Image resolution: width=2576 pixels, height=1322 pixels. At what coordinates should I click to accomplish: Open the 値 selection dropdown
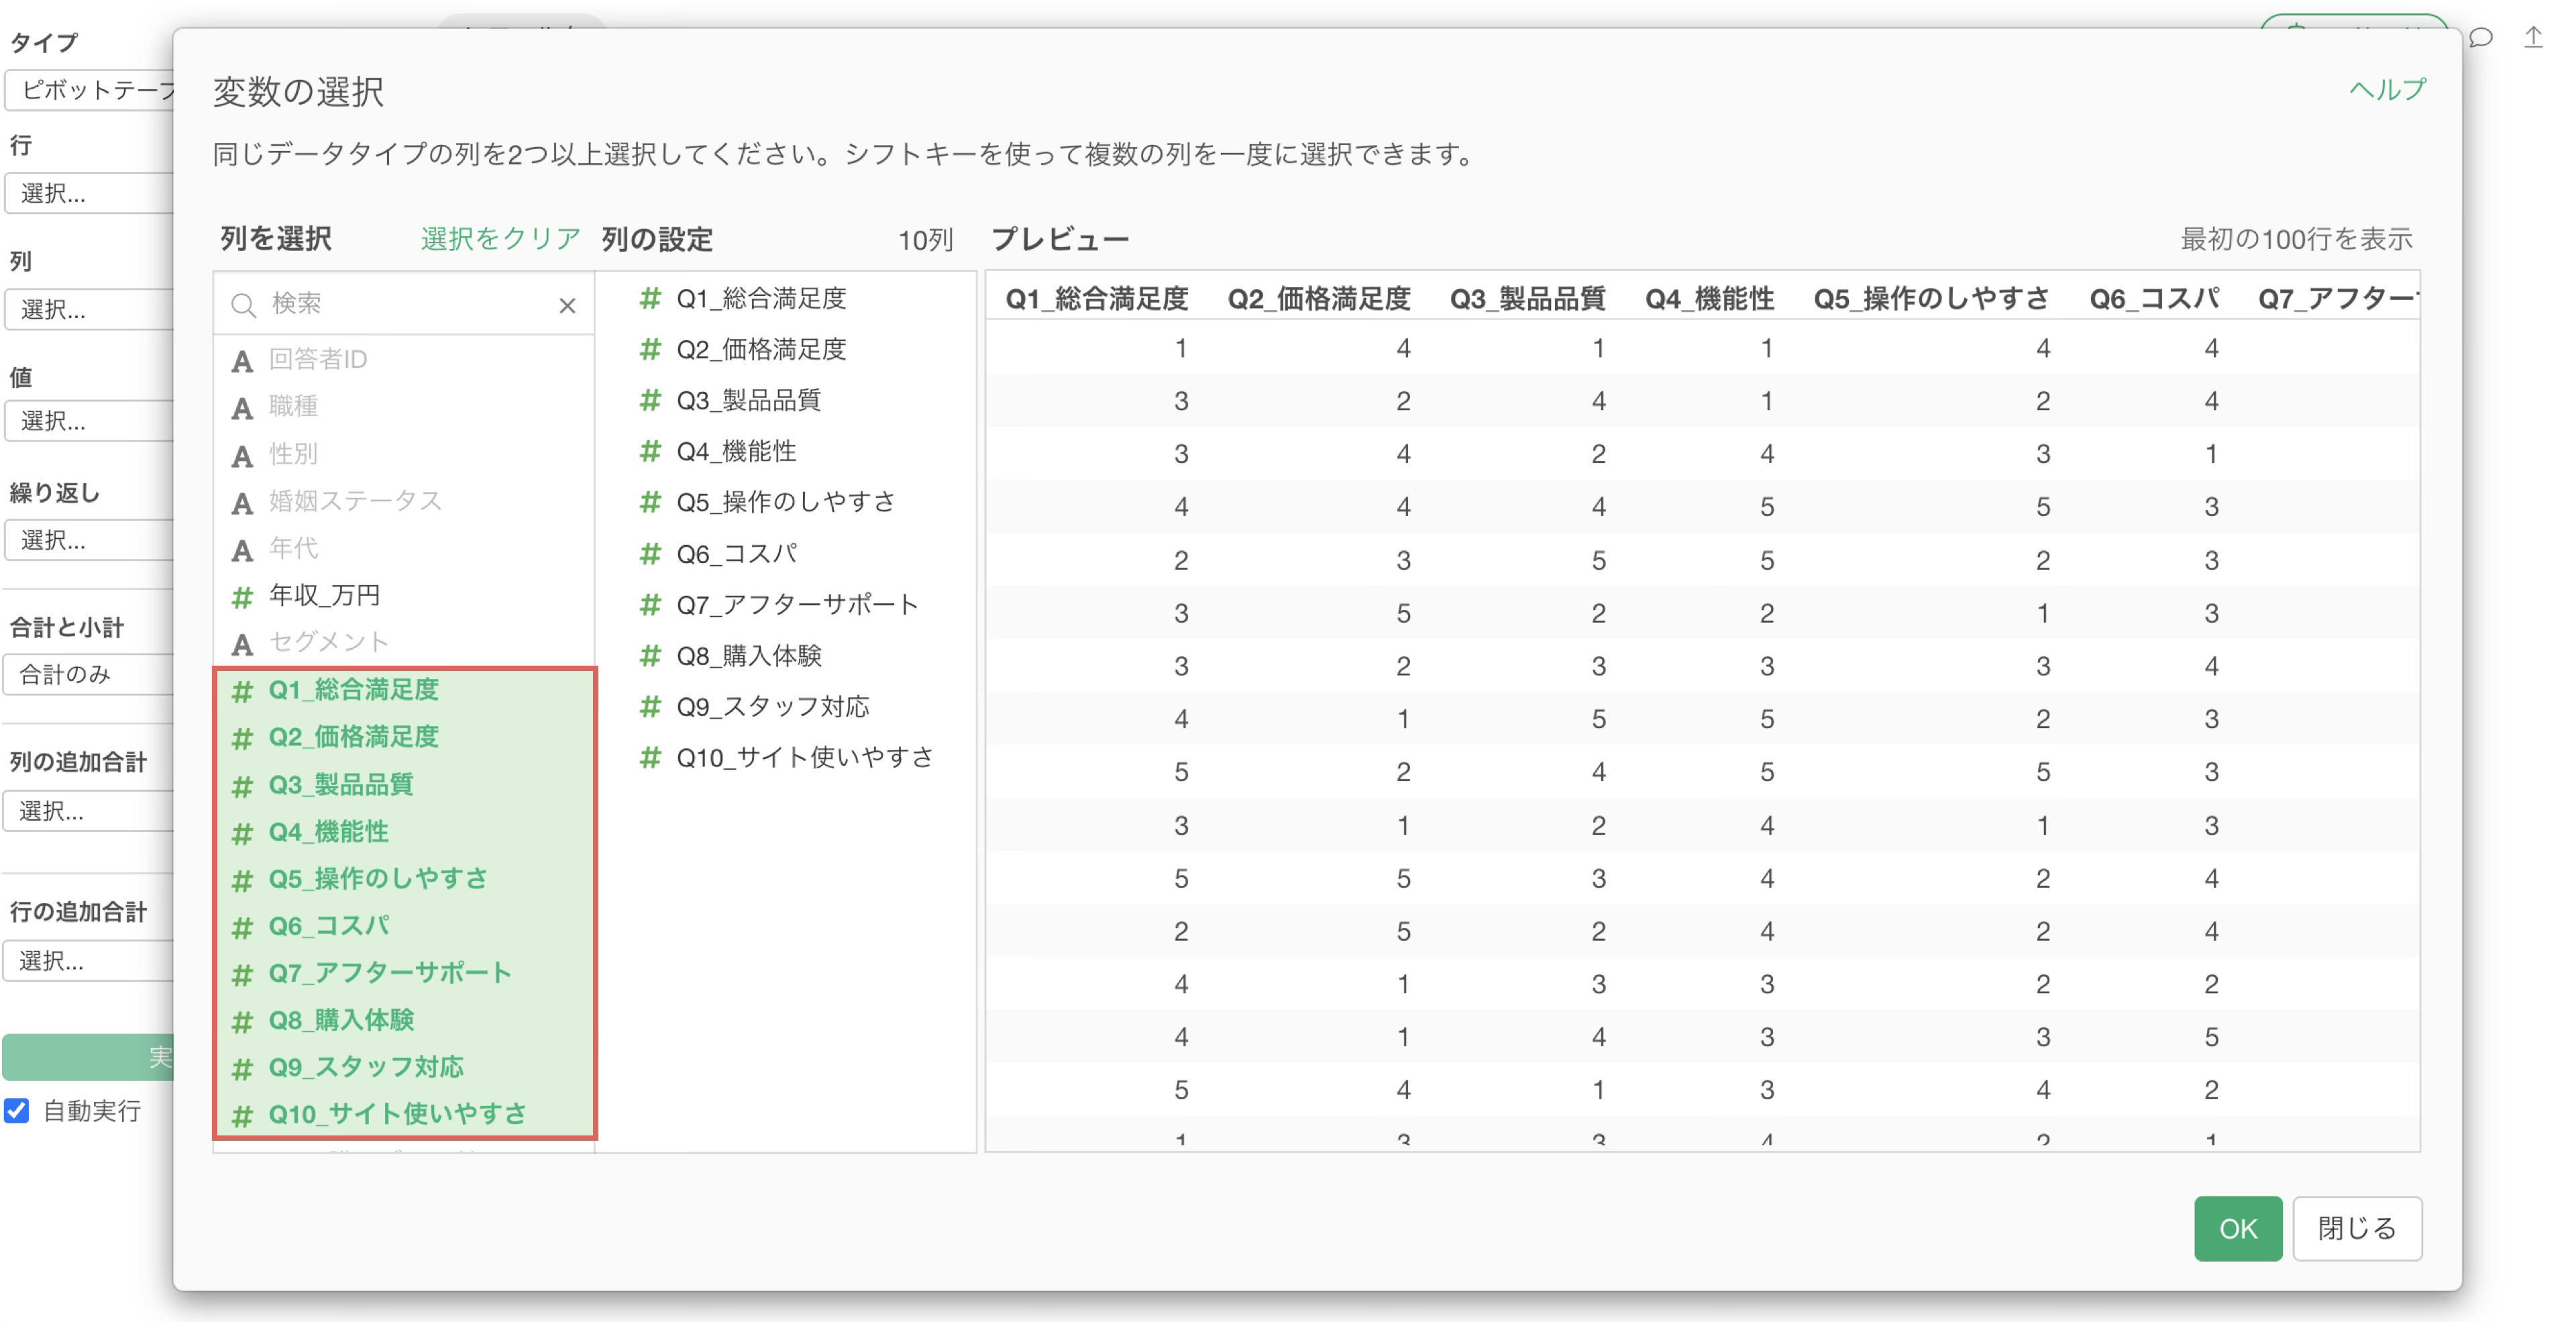click(x=90, y=421)
